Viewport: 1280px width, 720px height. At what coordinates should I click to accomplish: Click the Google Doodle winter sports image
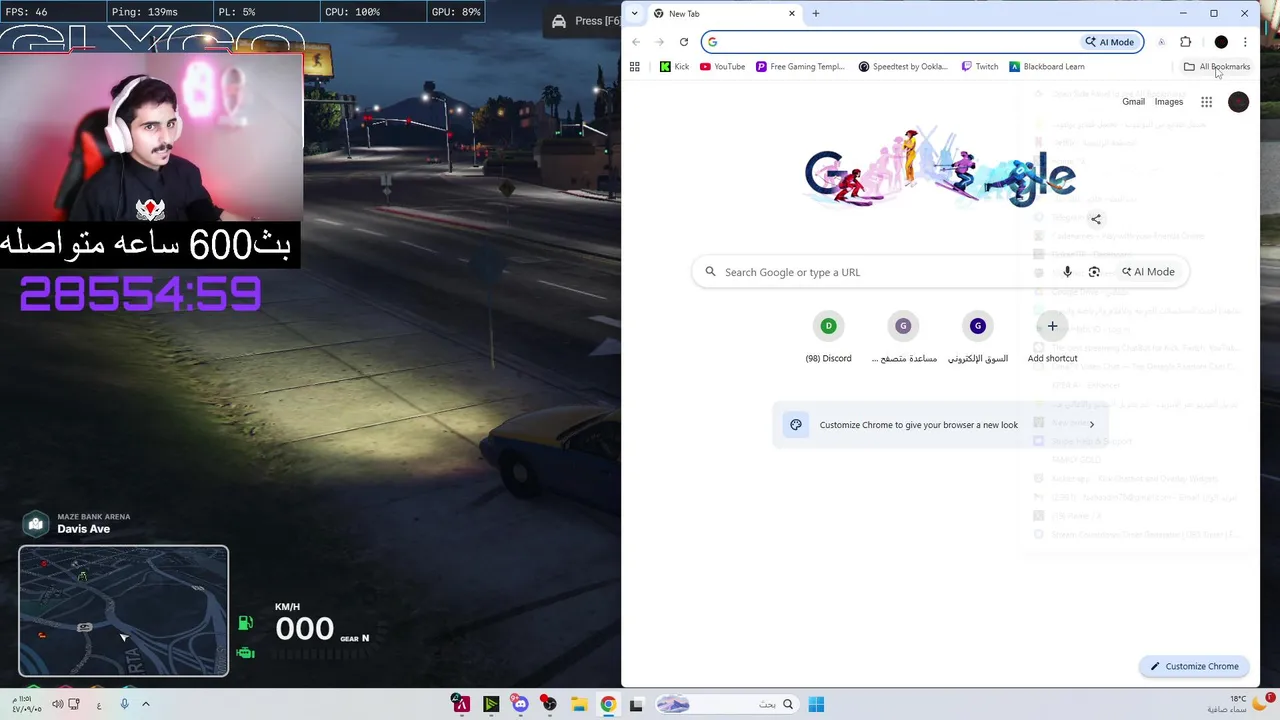click(x=940, y=168)
